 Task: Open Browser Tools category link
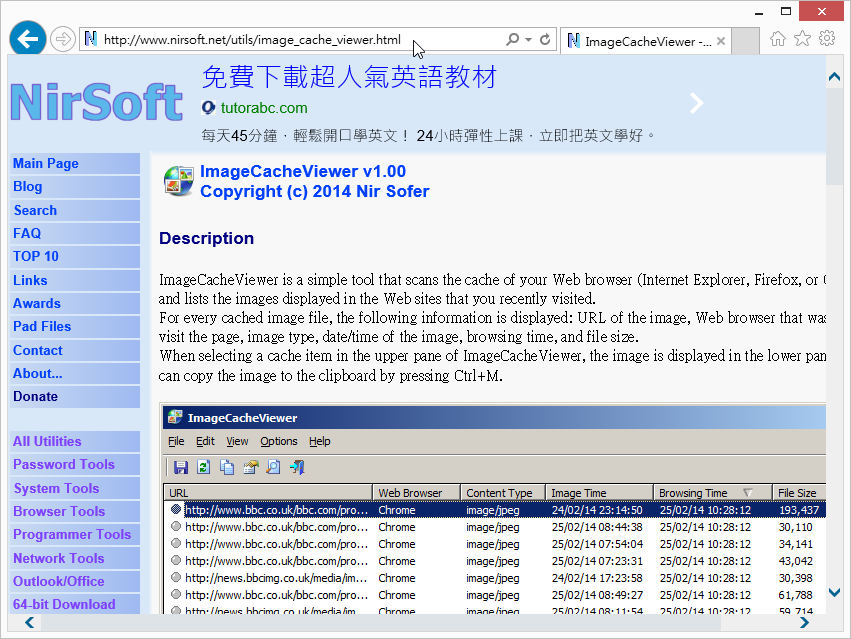(75, 511)
